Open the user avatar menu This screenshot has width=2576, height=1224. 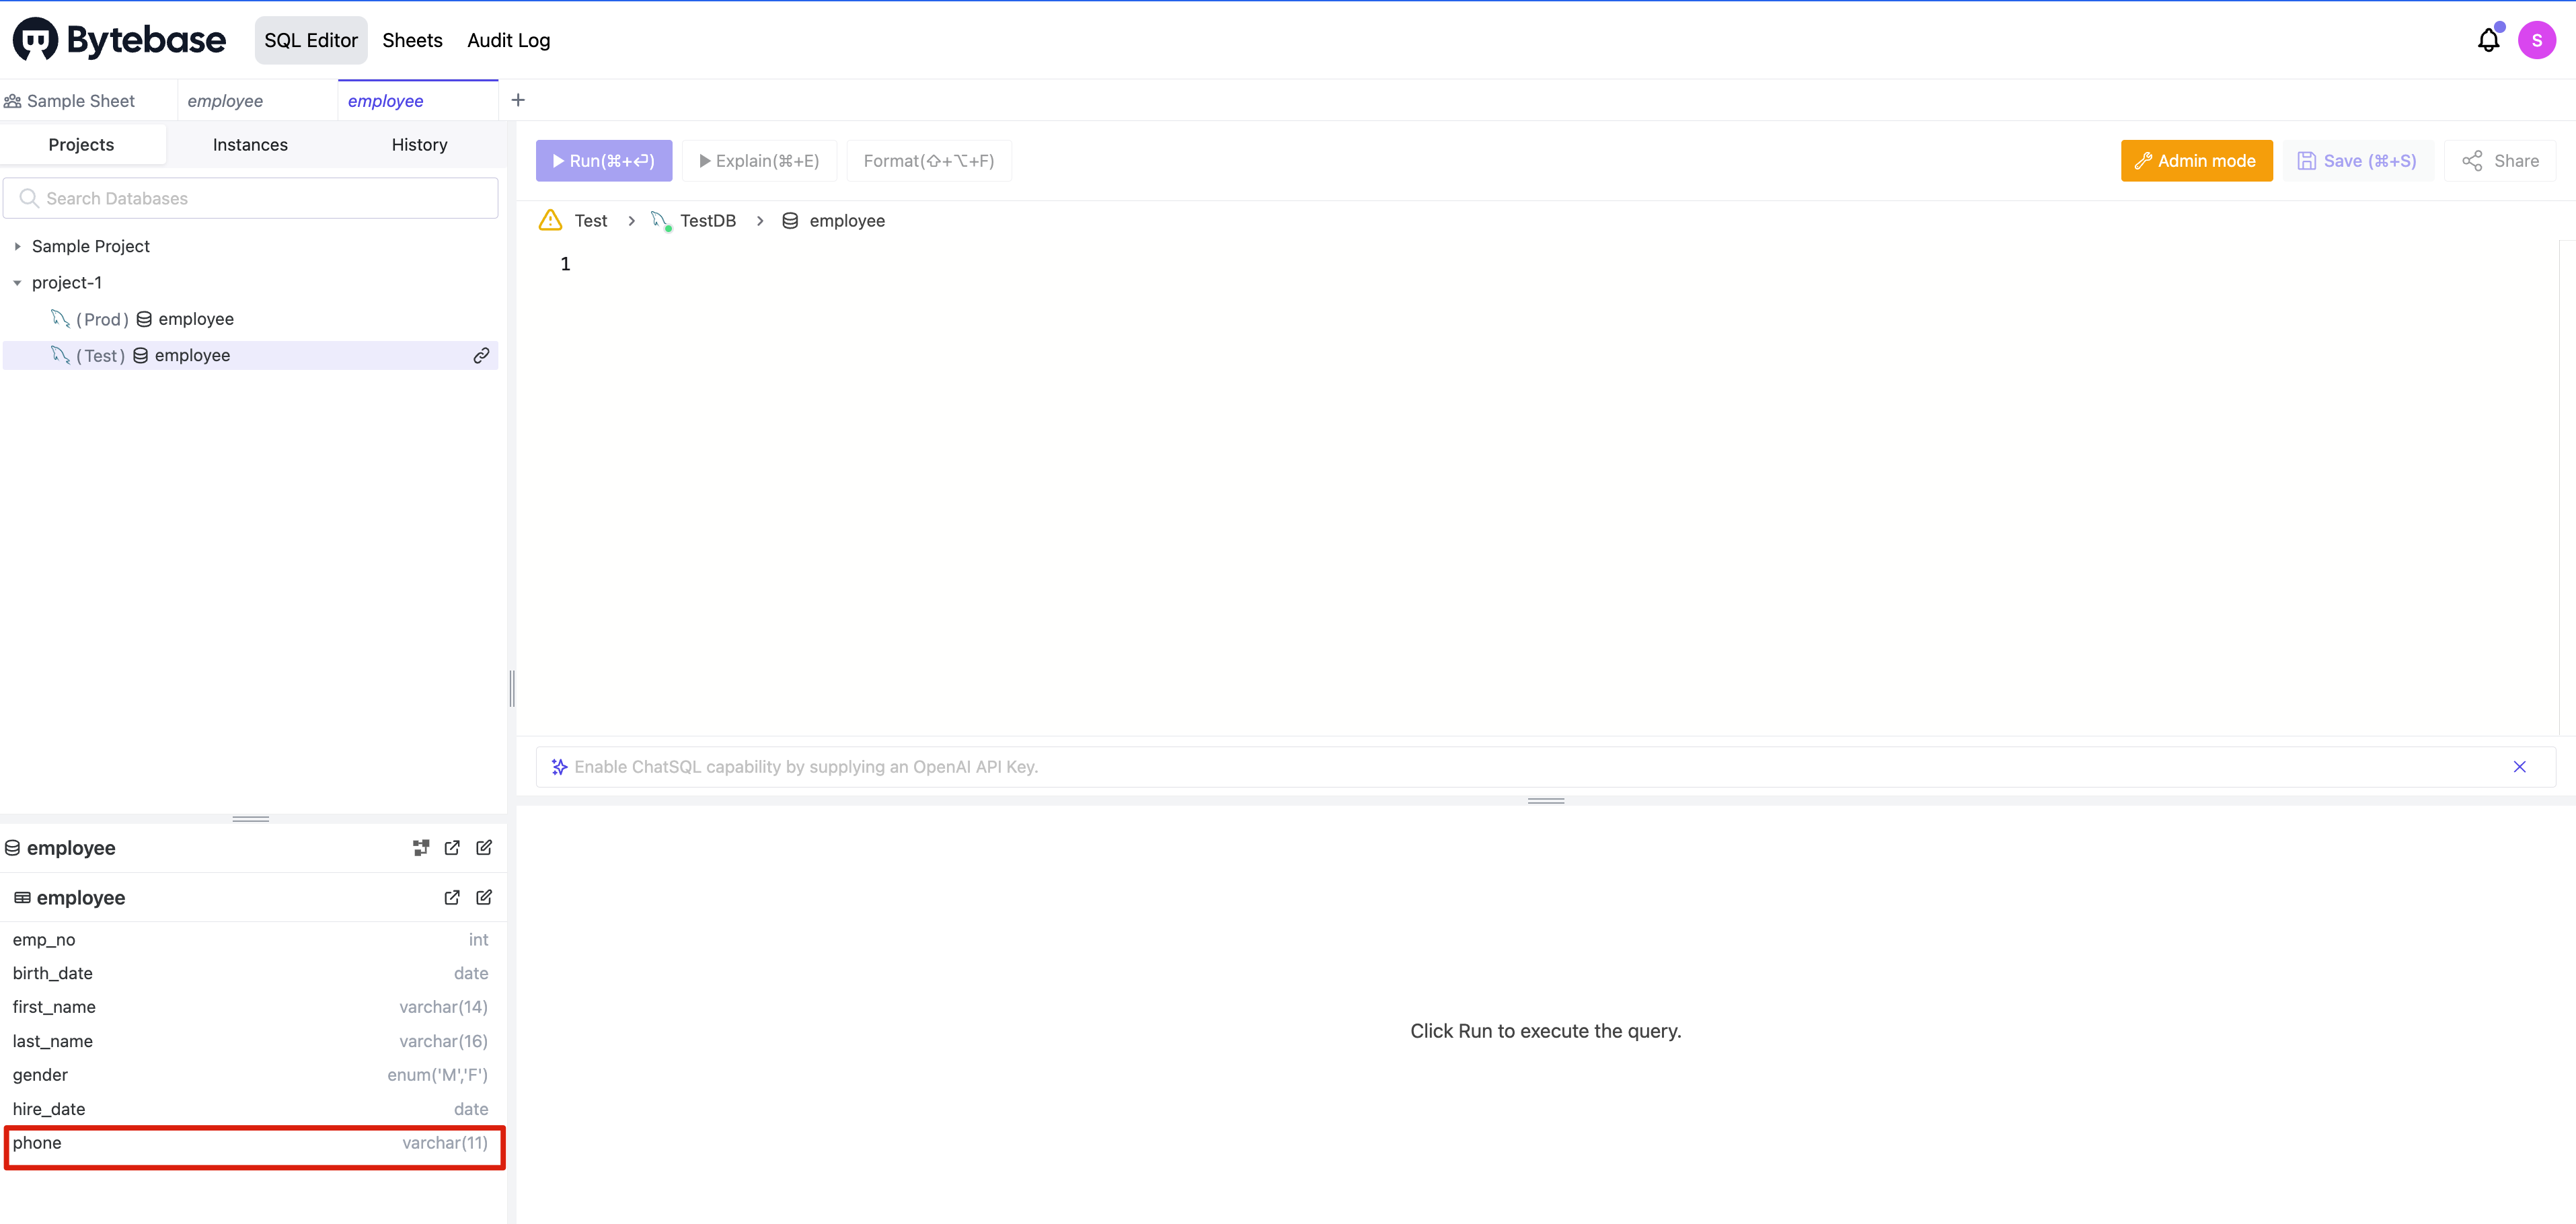(2536, 40)
